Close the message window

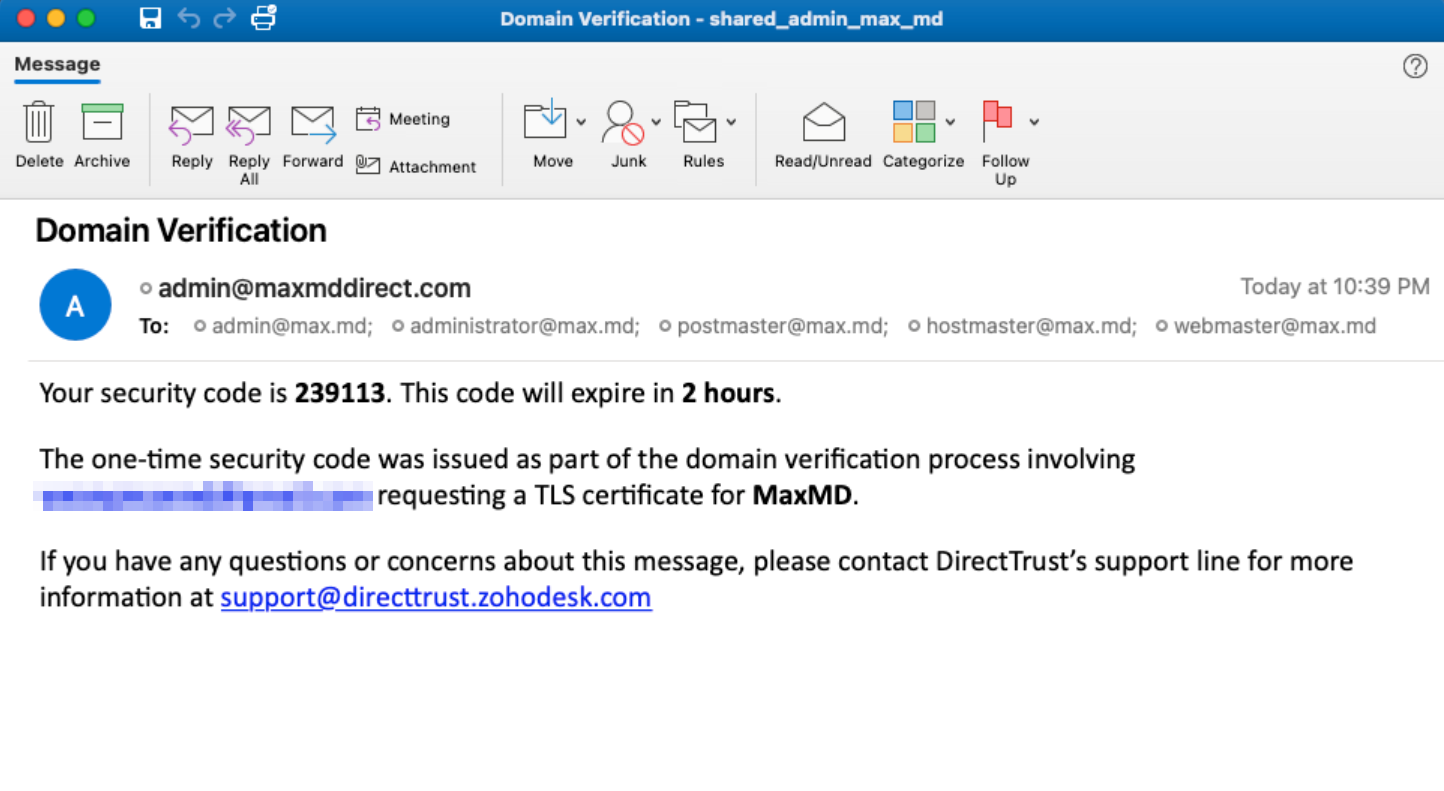pyautogui.click(x=26, y=18)
